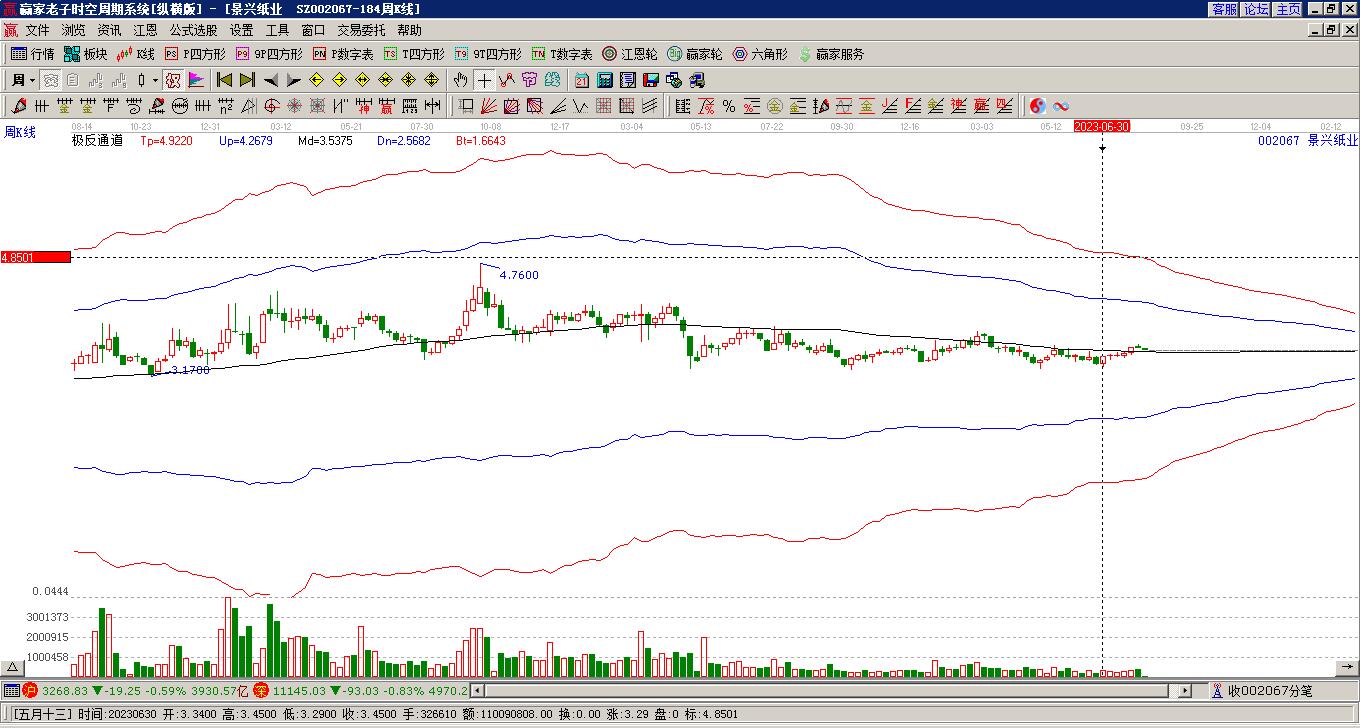Open the 行情 market quotes view

click(x=32, y=54)
